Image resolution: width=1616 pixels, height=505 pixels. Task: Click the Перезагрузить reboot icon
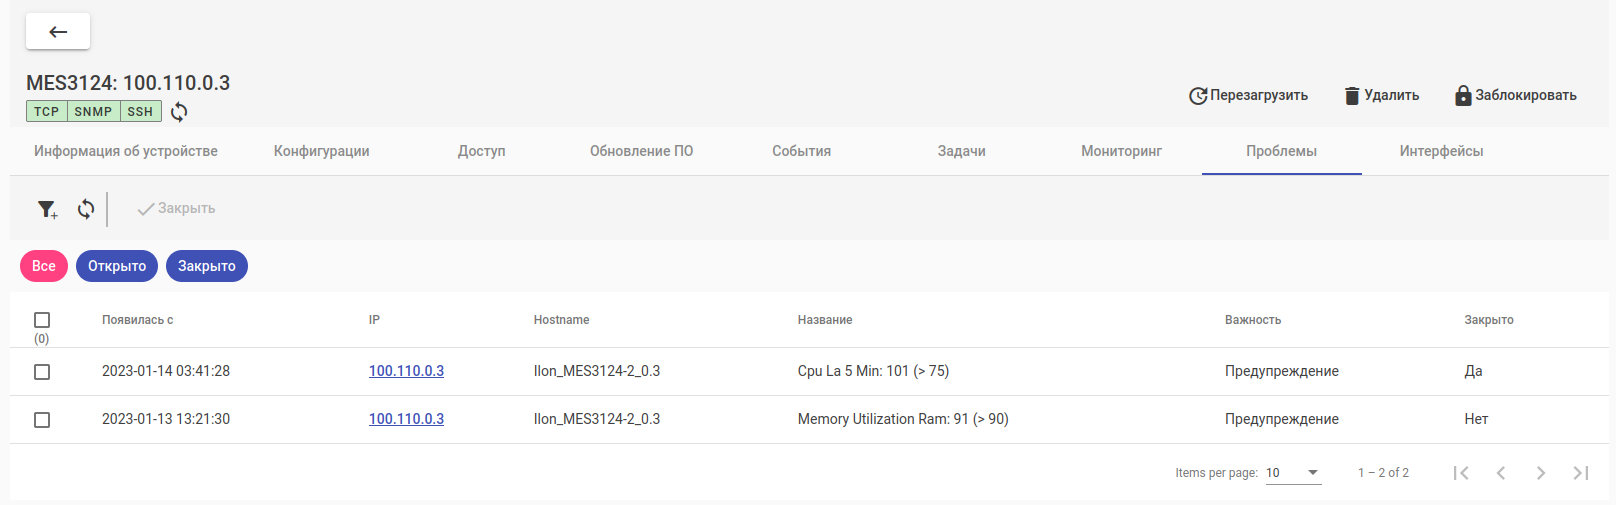pos(1198,96)
